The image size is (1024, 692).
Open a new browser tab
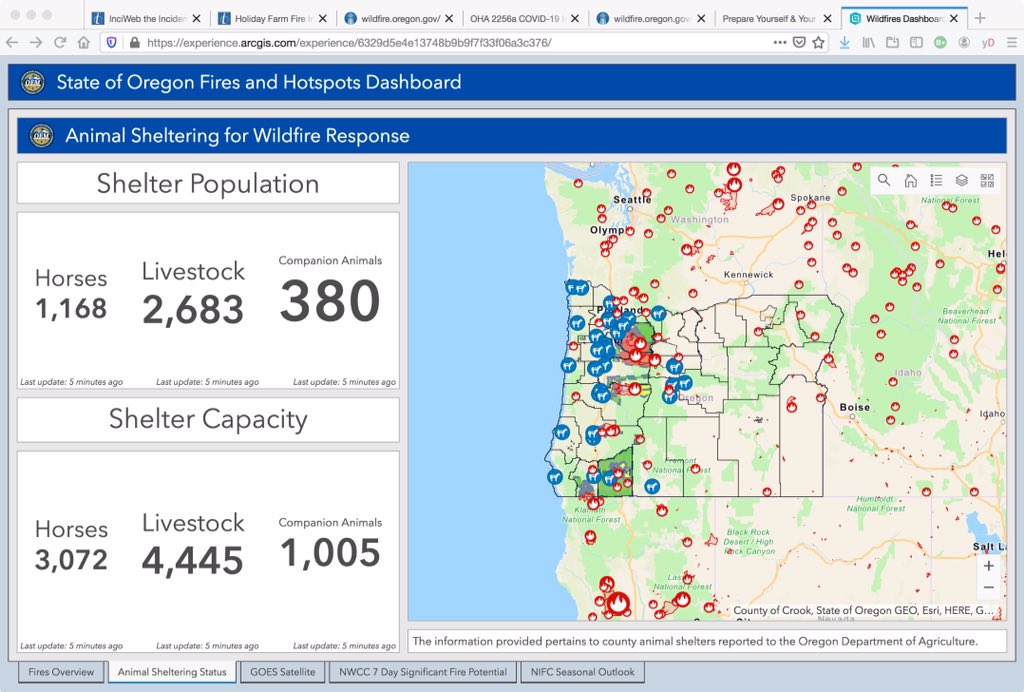980,18
